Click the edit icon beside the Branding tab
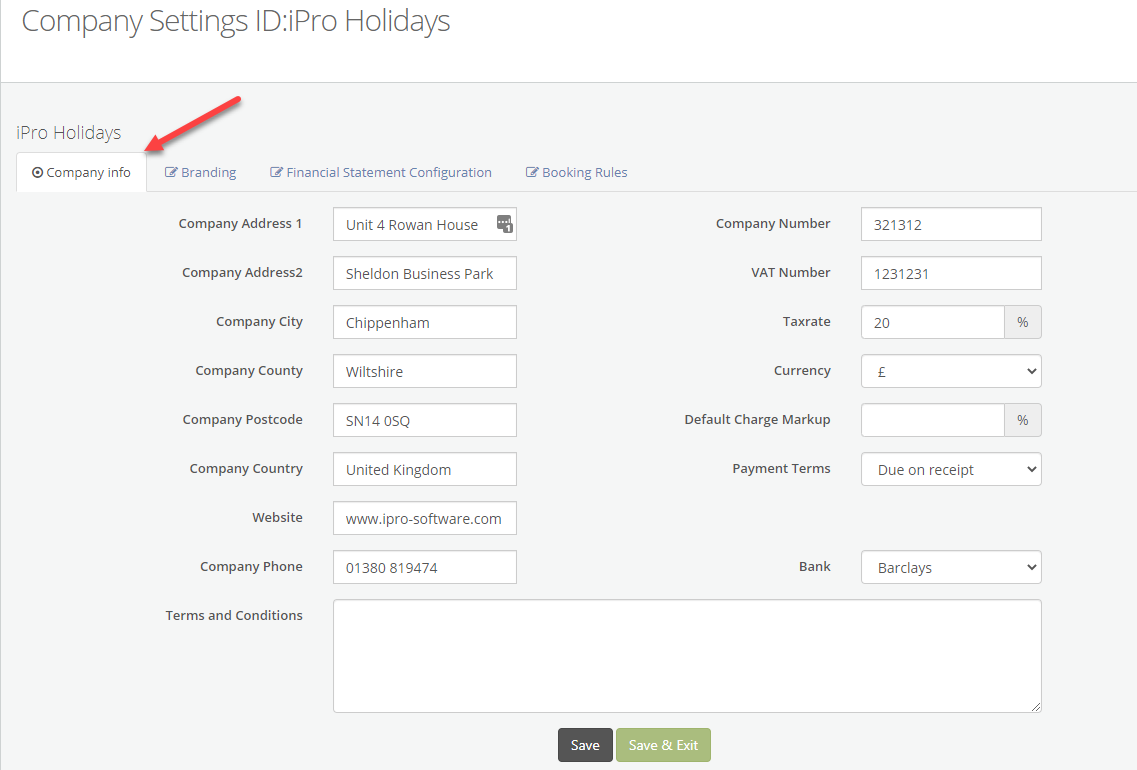The image size is (1137, 770). [171, 173]
